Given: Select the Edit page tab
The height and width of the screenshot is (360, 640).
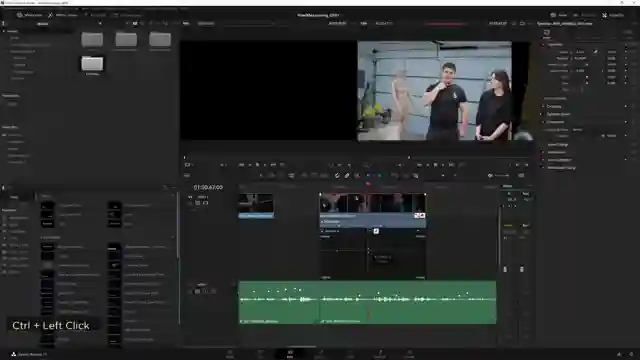Looking at the screenshot, I should [290, 353].
